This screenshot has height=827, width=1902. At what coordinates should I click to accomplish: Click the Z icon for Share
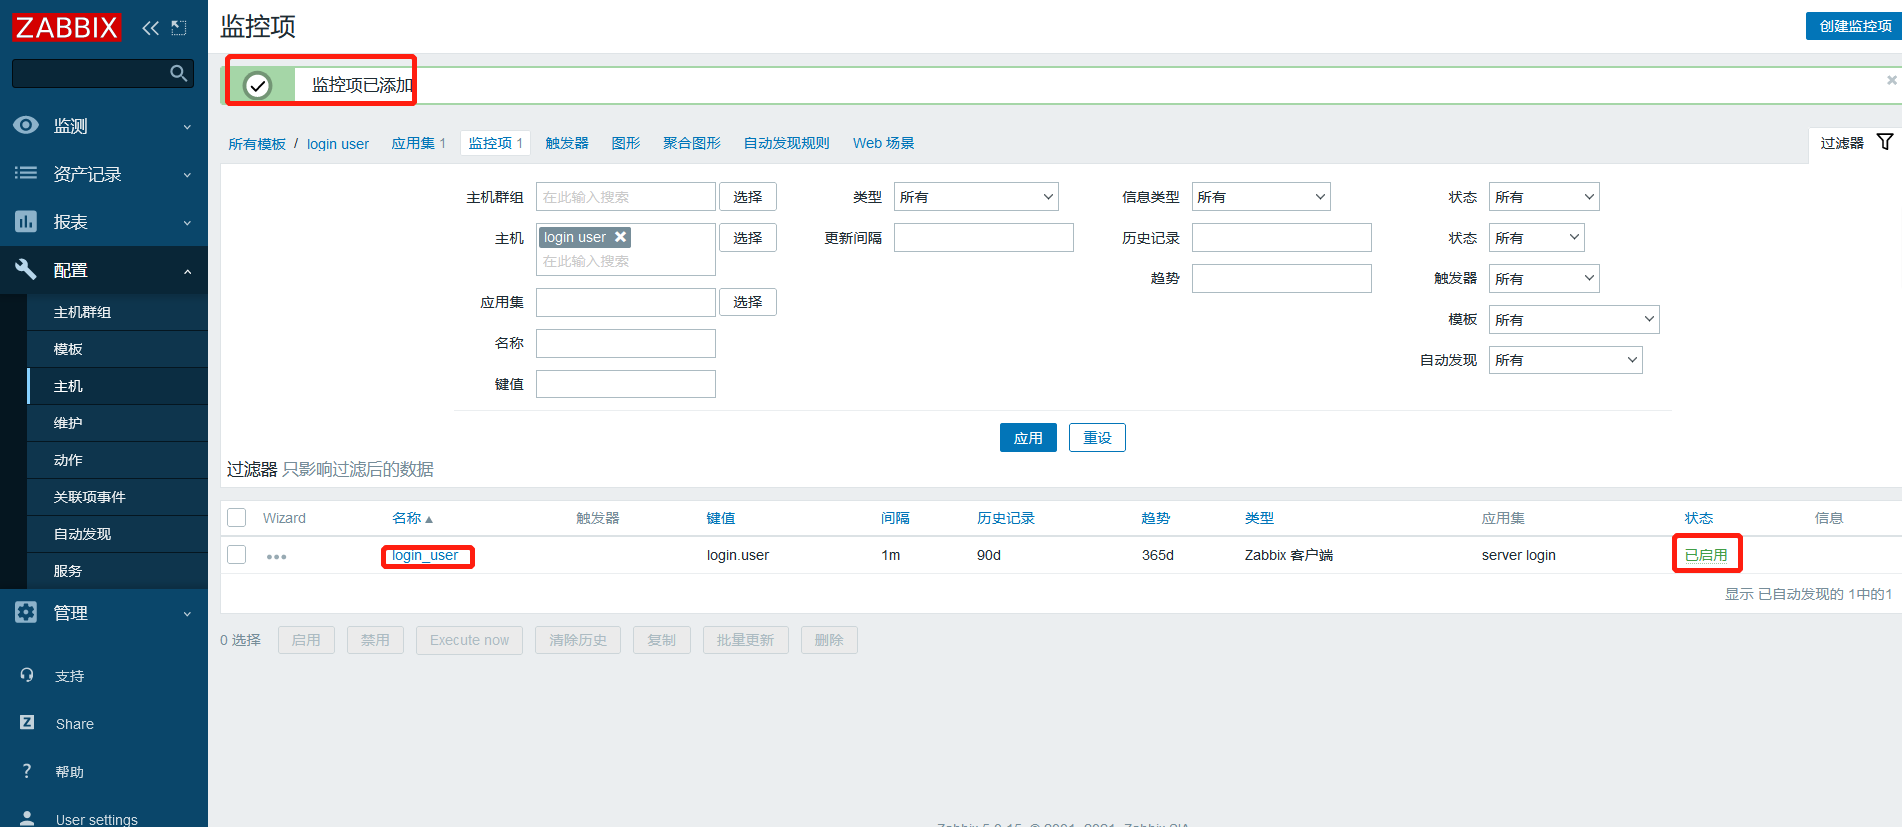[x=27, y=722]
